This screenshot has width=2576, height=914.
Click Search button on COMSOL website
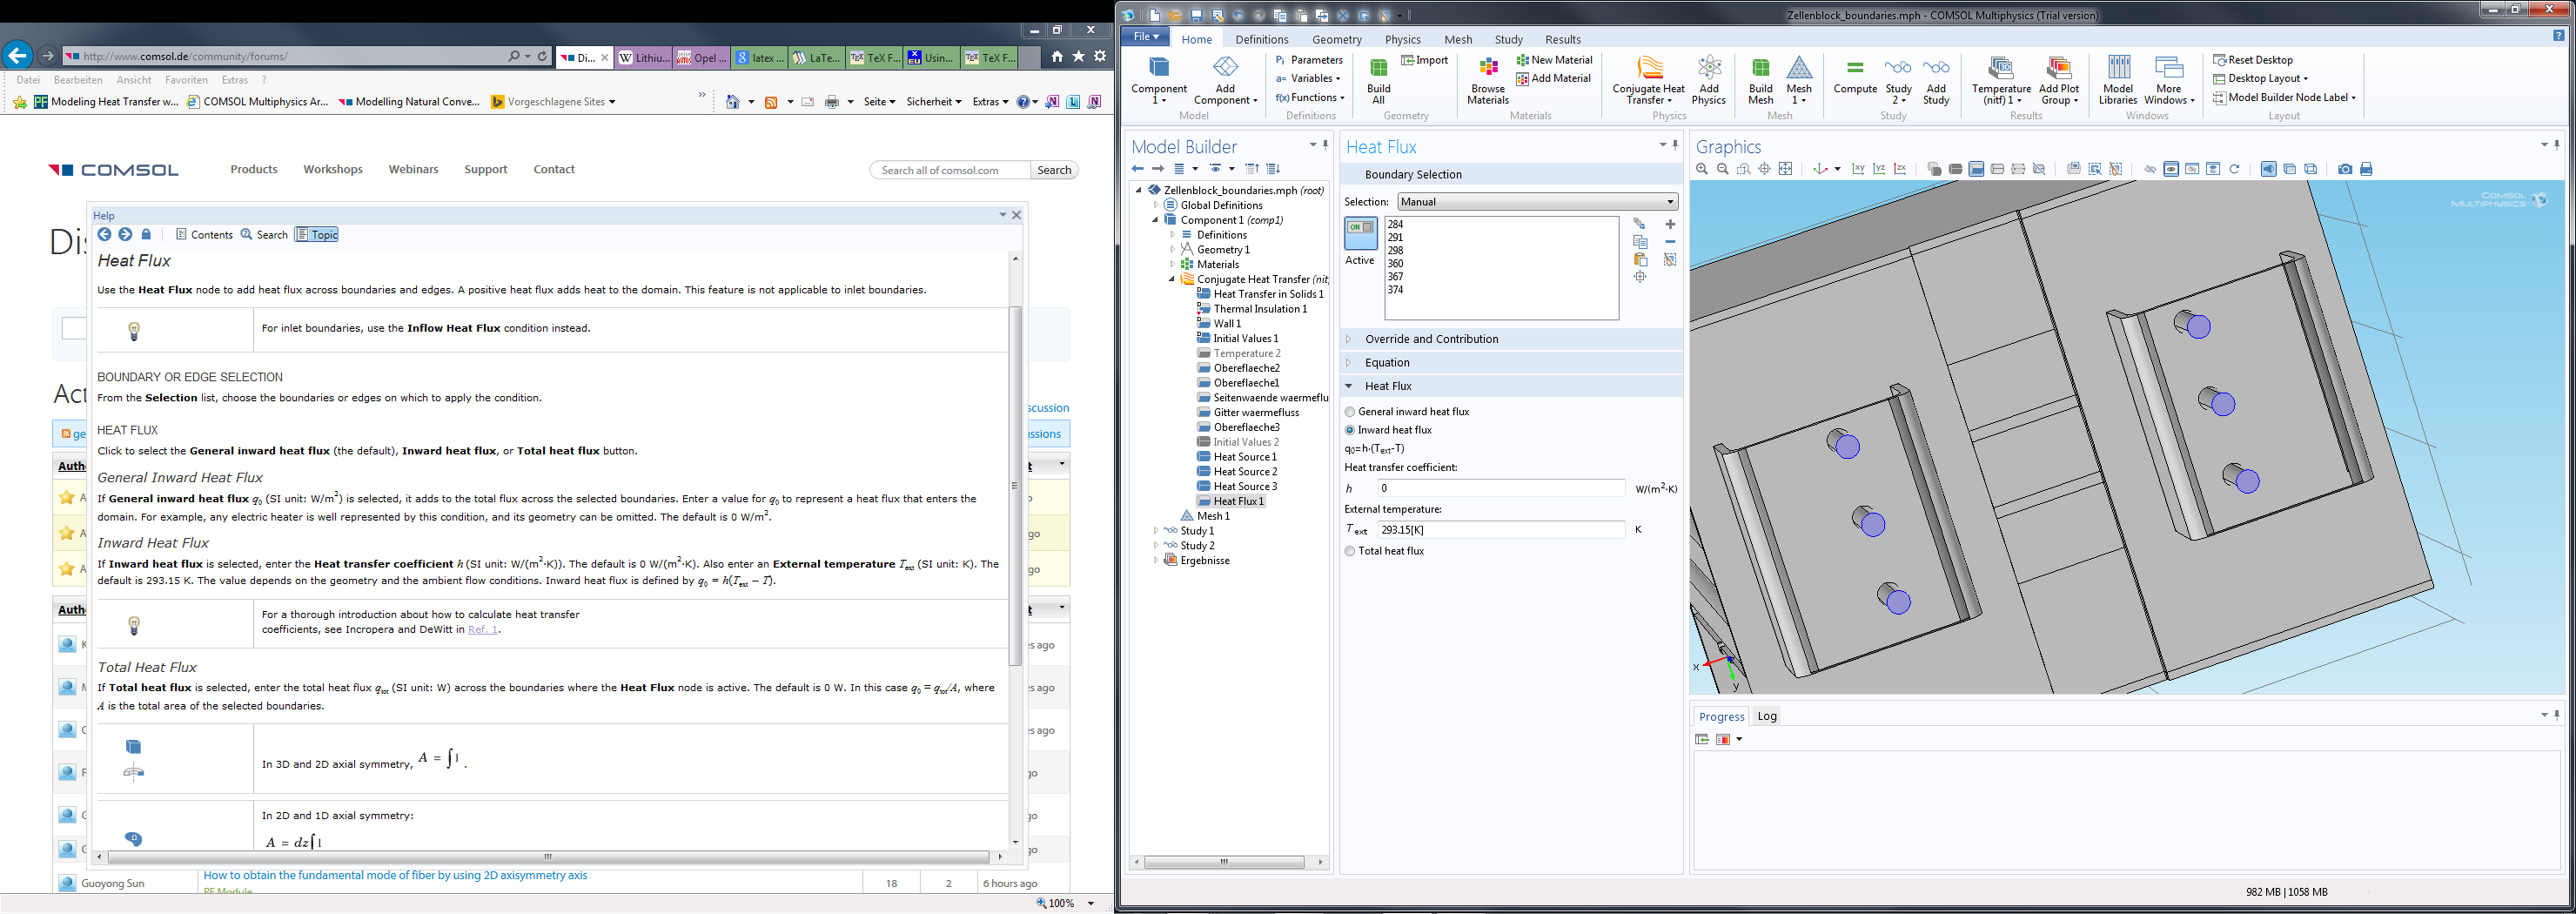(1054, 170)
